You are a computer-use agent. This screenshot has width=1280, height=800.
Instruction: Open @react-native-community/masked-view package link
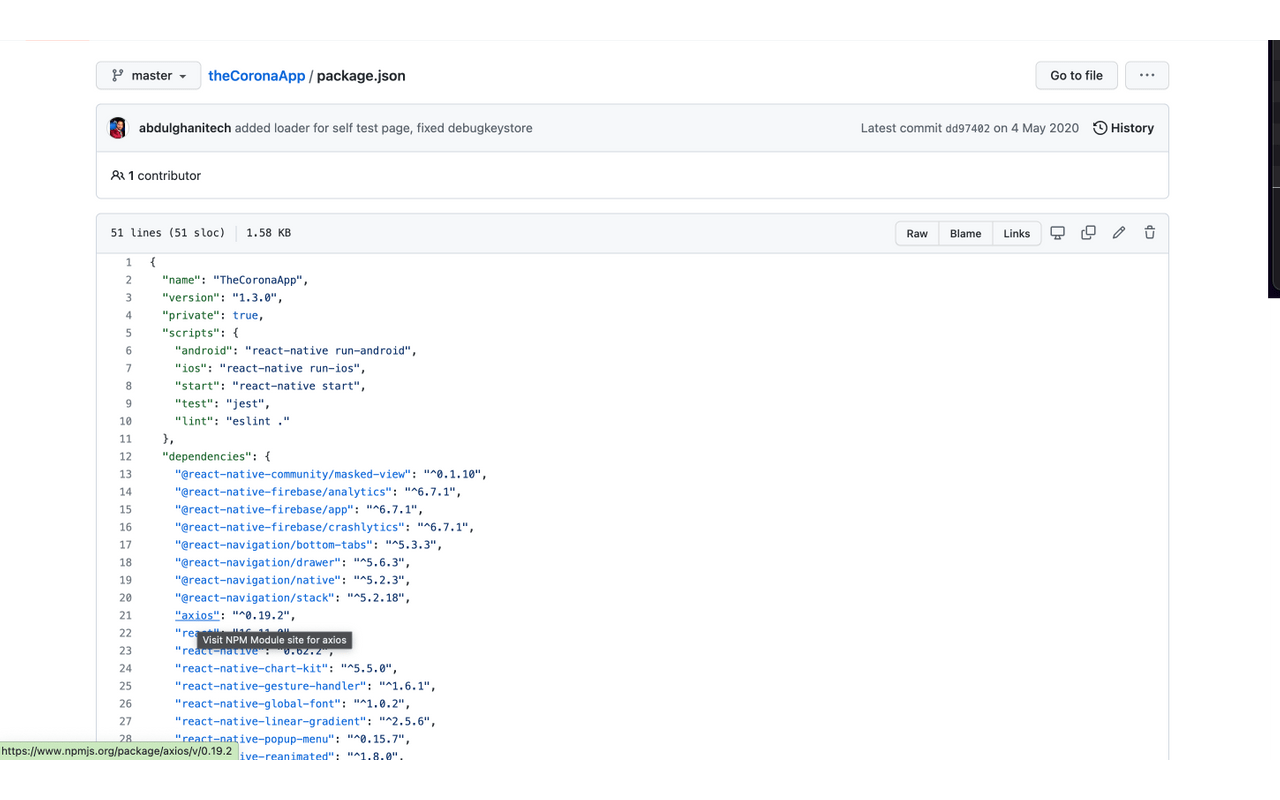[293, 474]
